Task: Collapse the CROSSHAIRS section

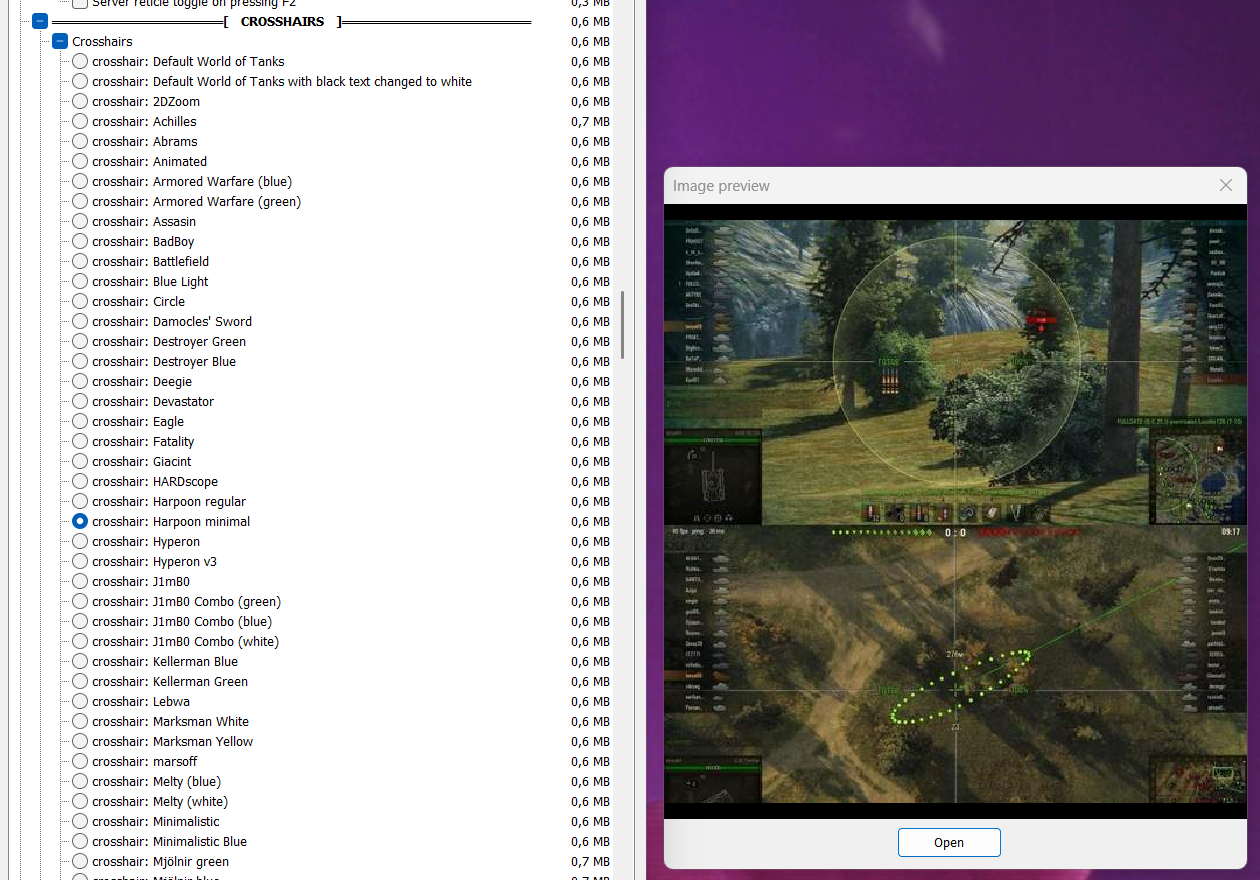Action: pyautogui.click(x=40, y=21)
